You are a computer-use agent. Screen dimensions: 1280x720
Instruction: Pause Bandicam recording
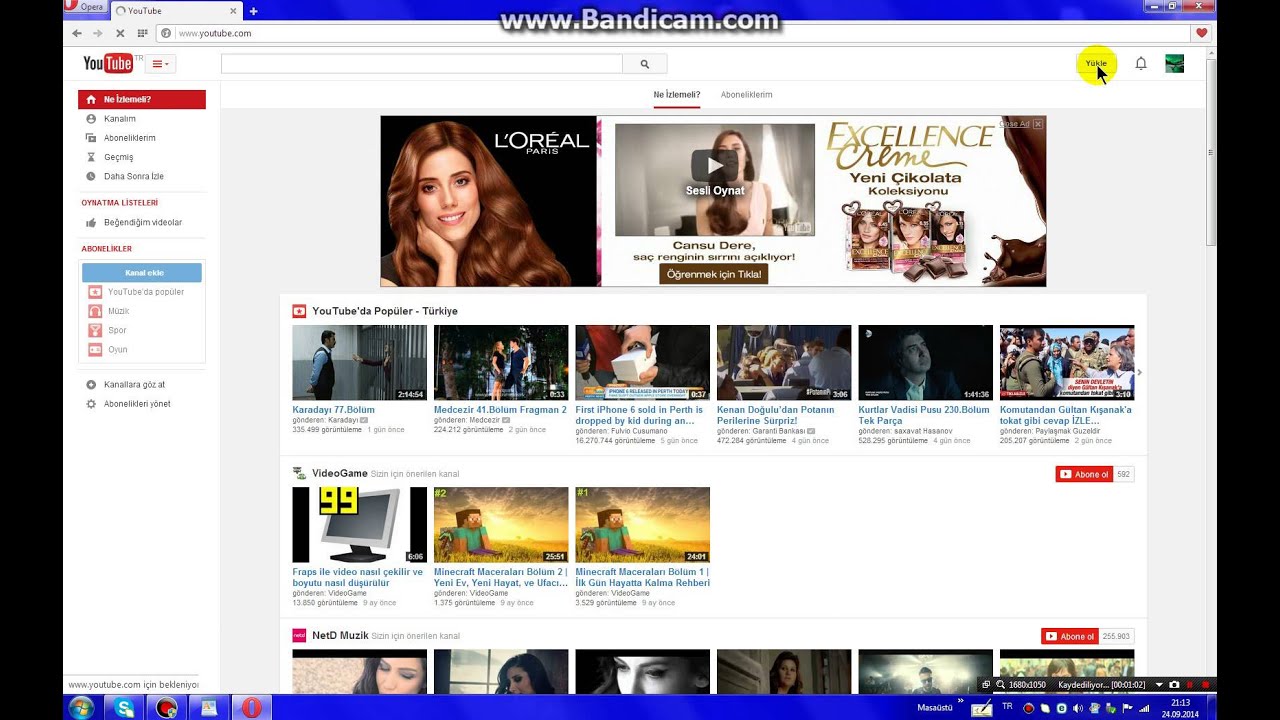coord(1190,685)
